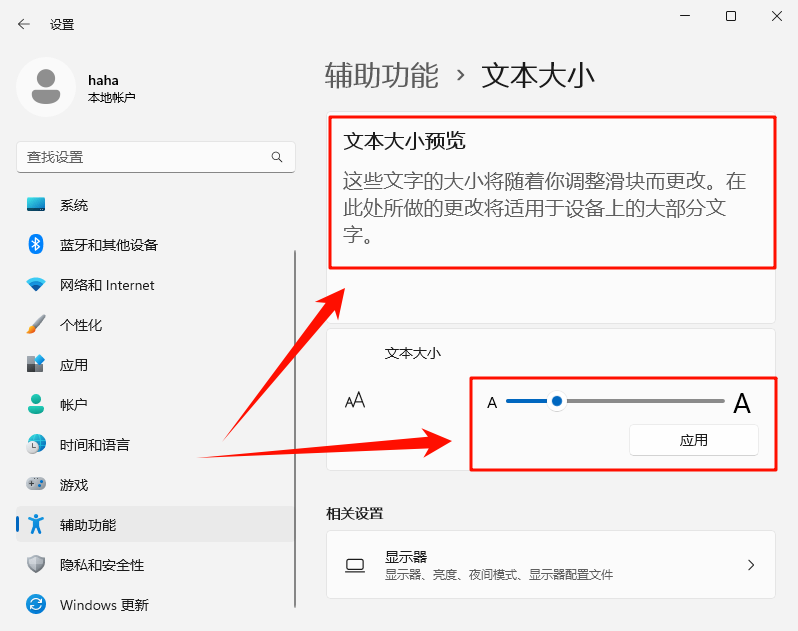Click the 个性化 paintbrush icon
Screen dimensions: 798x631
pyautogui.click(x=36, y=325)
